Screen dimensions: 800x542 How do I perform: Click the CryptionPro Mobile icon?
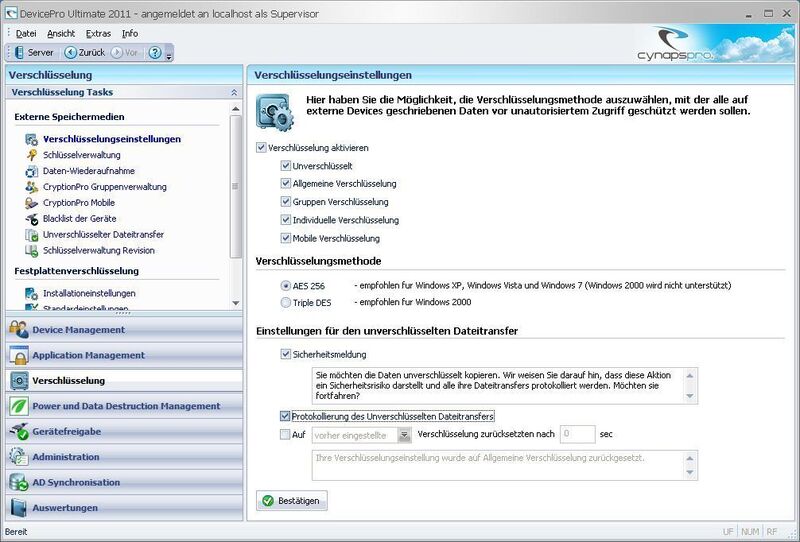pyautogui.click(x=32, y=203)
